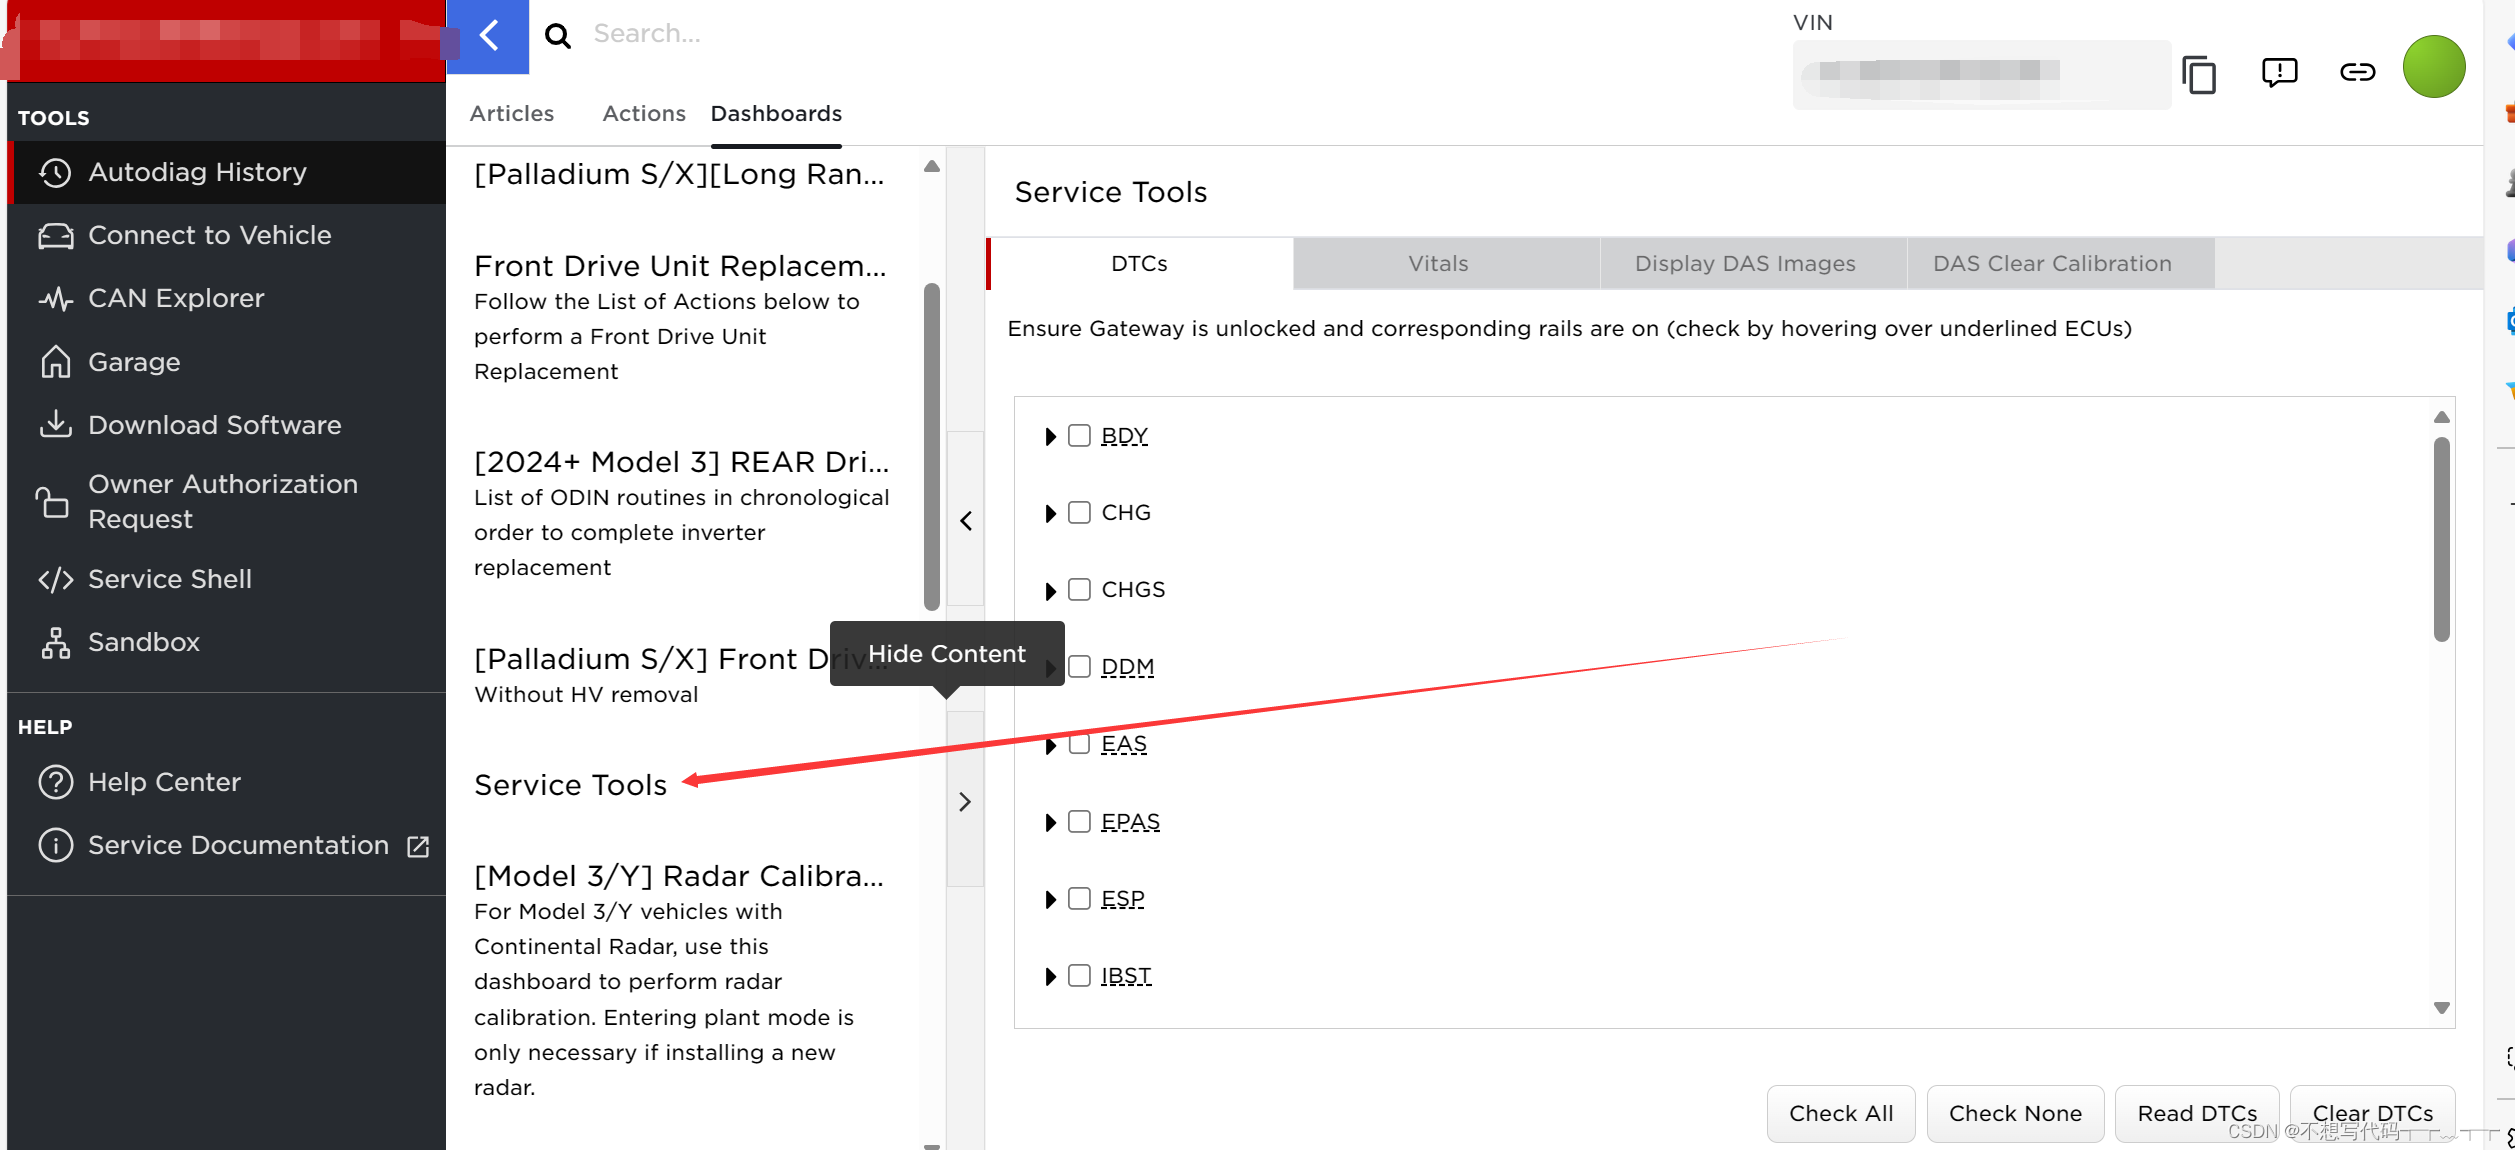Open the Articles tab
The image size is (2515, 1150).
[511, 114]
